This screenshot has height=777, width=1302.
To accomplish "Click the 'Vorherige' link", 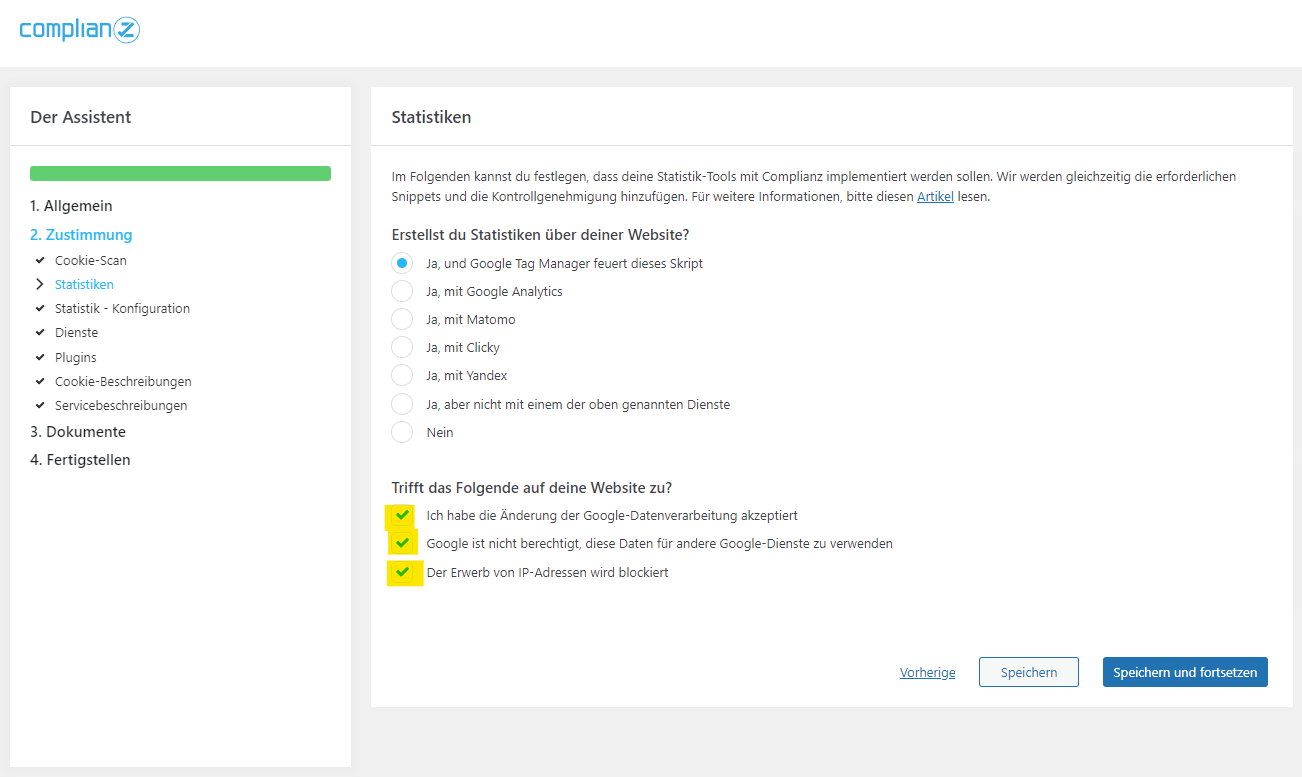I will [927, 672].
